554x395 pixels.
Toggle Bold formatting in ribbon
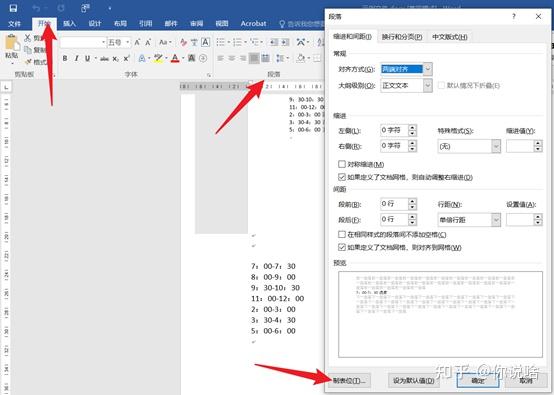[x=65, y=58]
